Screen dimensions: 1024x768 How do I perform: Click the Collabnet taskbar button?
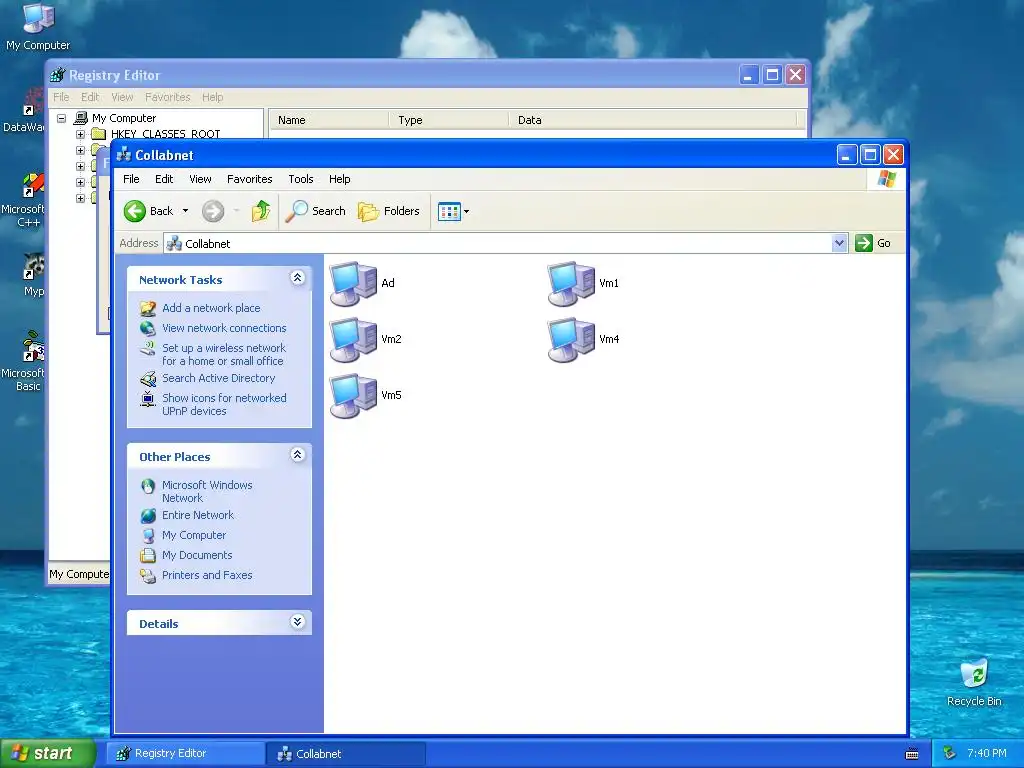pyautogui.click(x=347, y=754)
